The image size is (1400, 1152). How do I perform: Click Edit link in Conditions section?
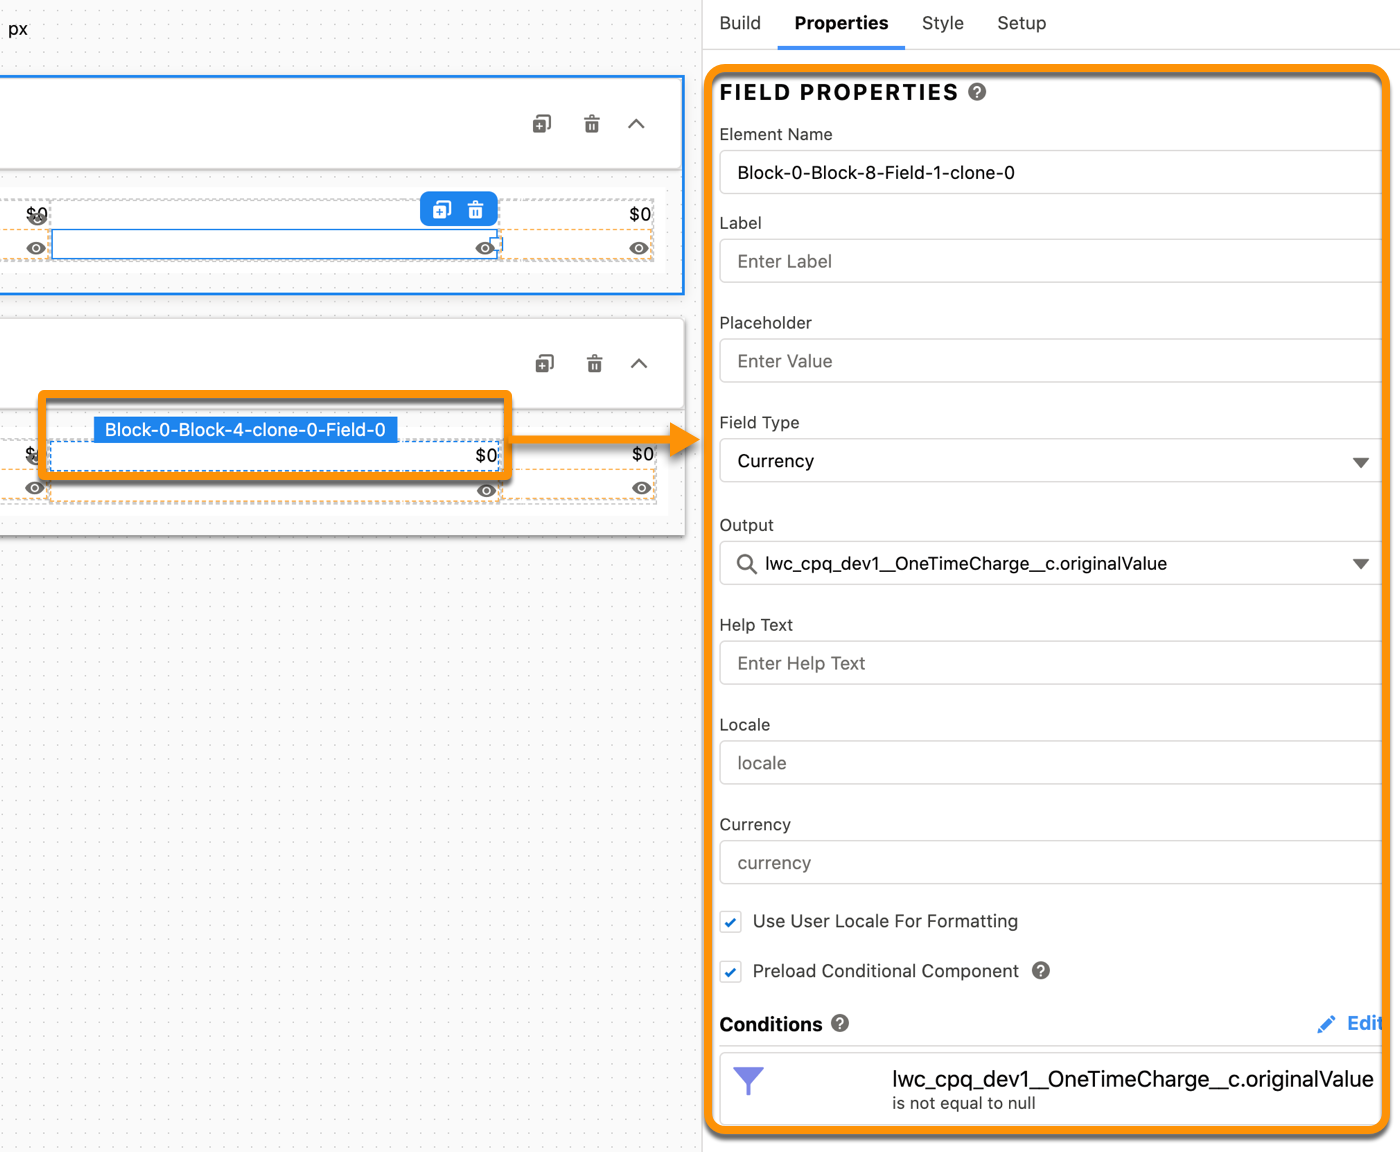click(1364, 1023)
